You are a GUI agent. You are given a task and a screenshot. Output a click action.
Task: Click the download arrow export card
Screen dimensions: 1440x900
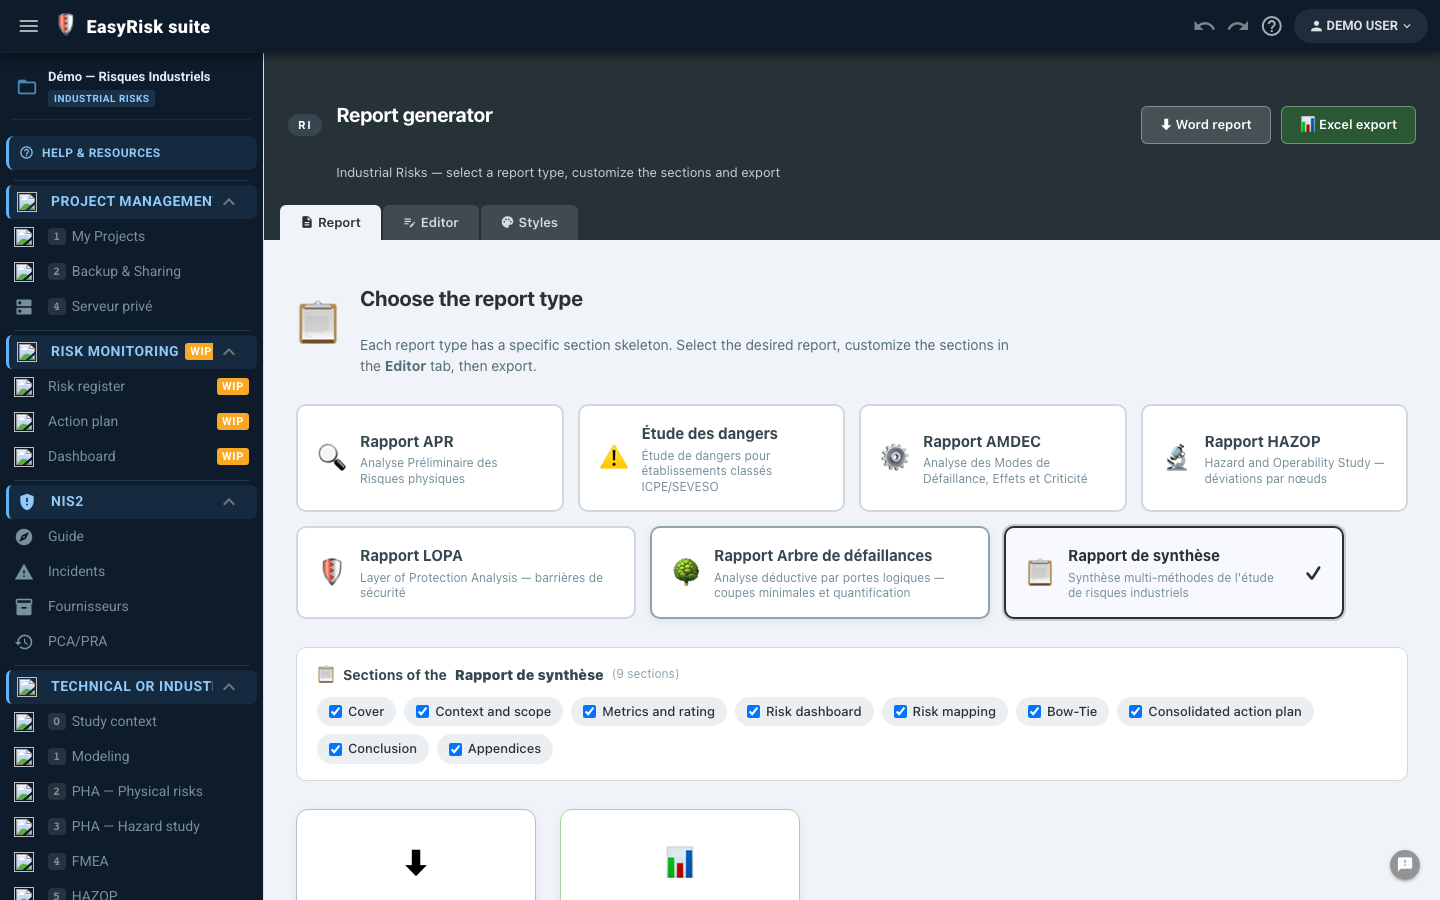[x=416, y=855]
